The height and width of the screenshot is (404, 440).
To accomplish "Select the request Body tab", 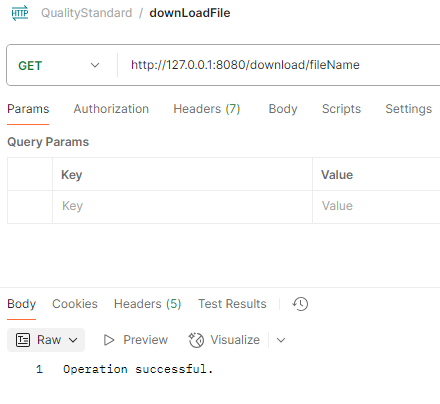I will tap(283, 109).
